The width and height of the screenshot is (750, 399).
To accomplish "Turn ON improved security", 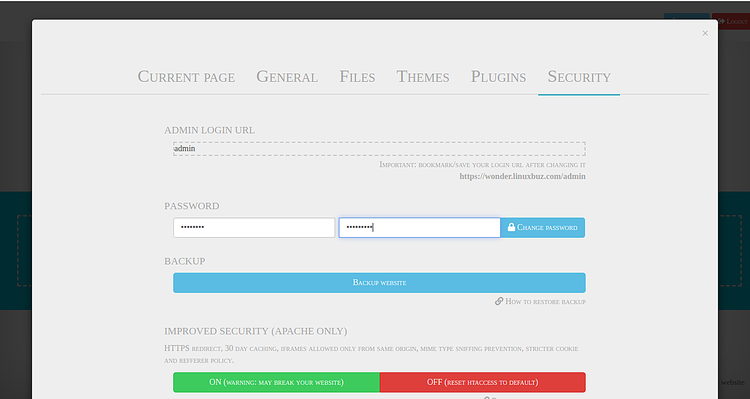I will 276,382.
